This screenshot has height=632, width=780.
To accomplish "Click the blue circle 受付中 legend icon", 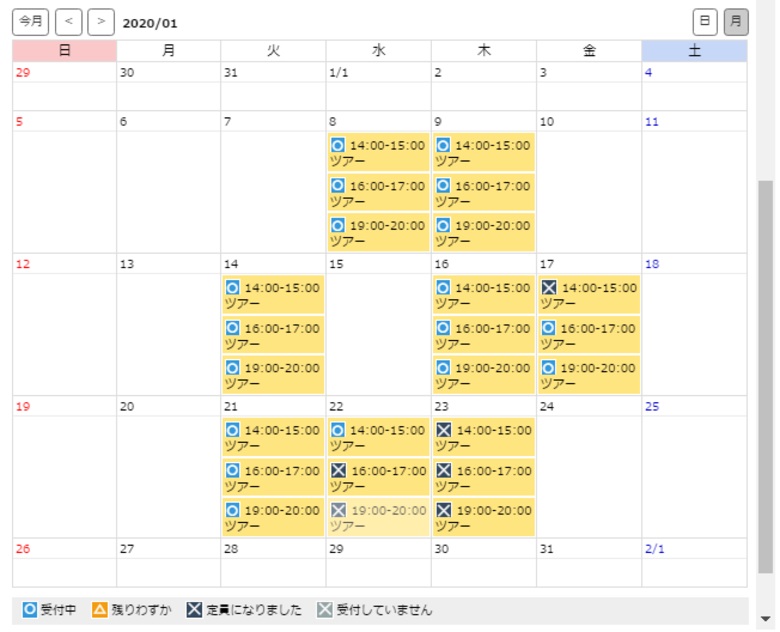I will click(x=30, y=609).
